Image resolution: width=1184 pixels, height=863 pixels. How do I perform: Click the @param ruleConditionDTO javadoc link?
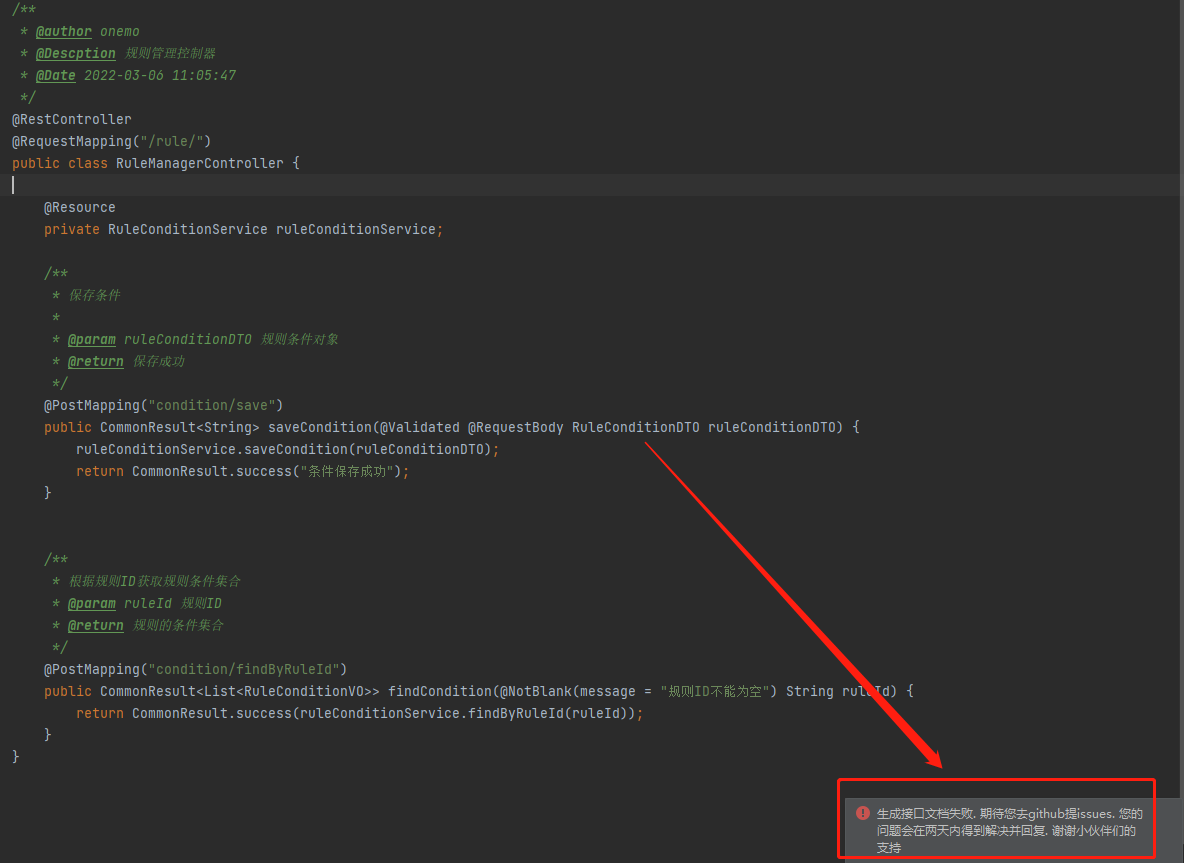click(93, 339)
